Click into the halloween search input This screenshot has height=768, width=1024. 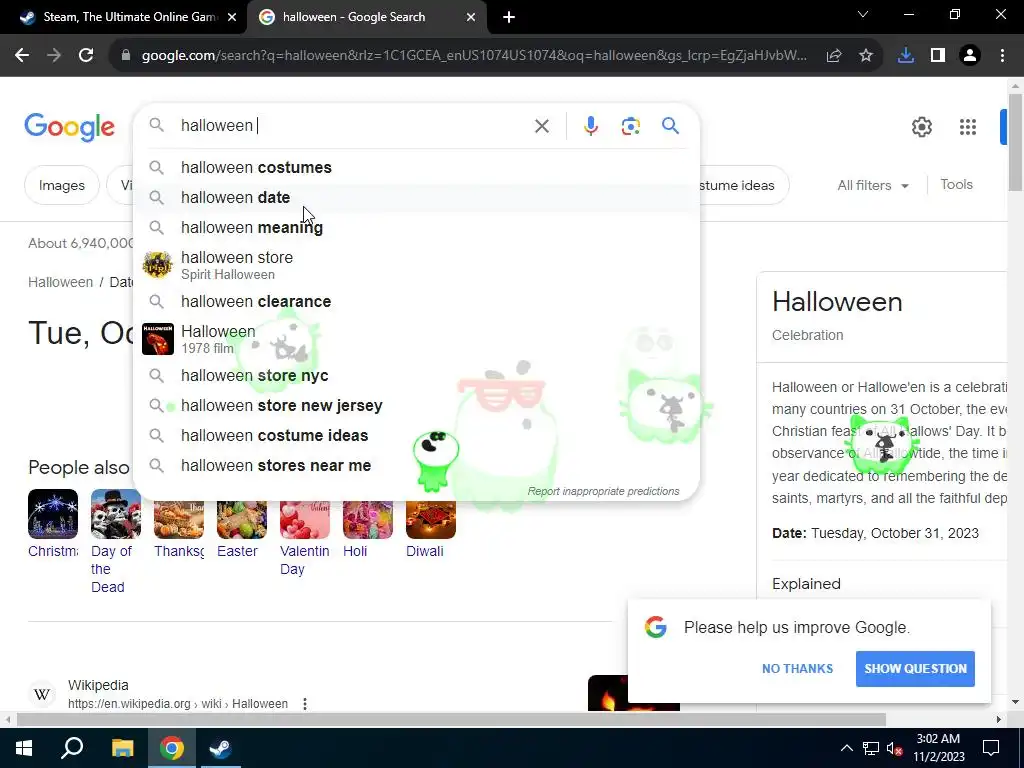click(x=353, y=125)
